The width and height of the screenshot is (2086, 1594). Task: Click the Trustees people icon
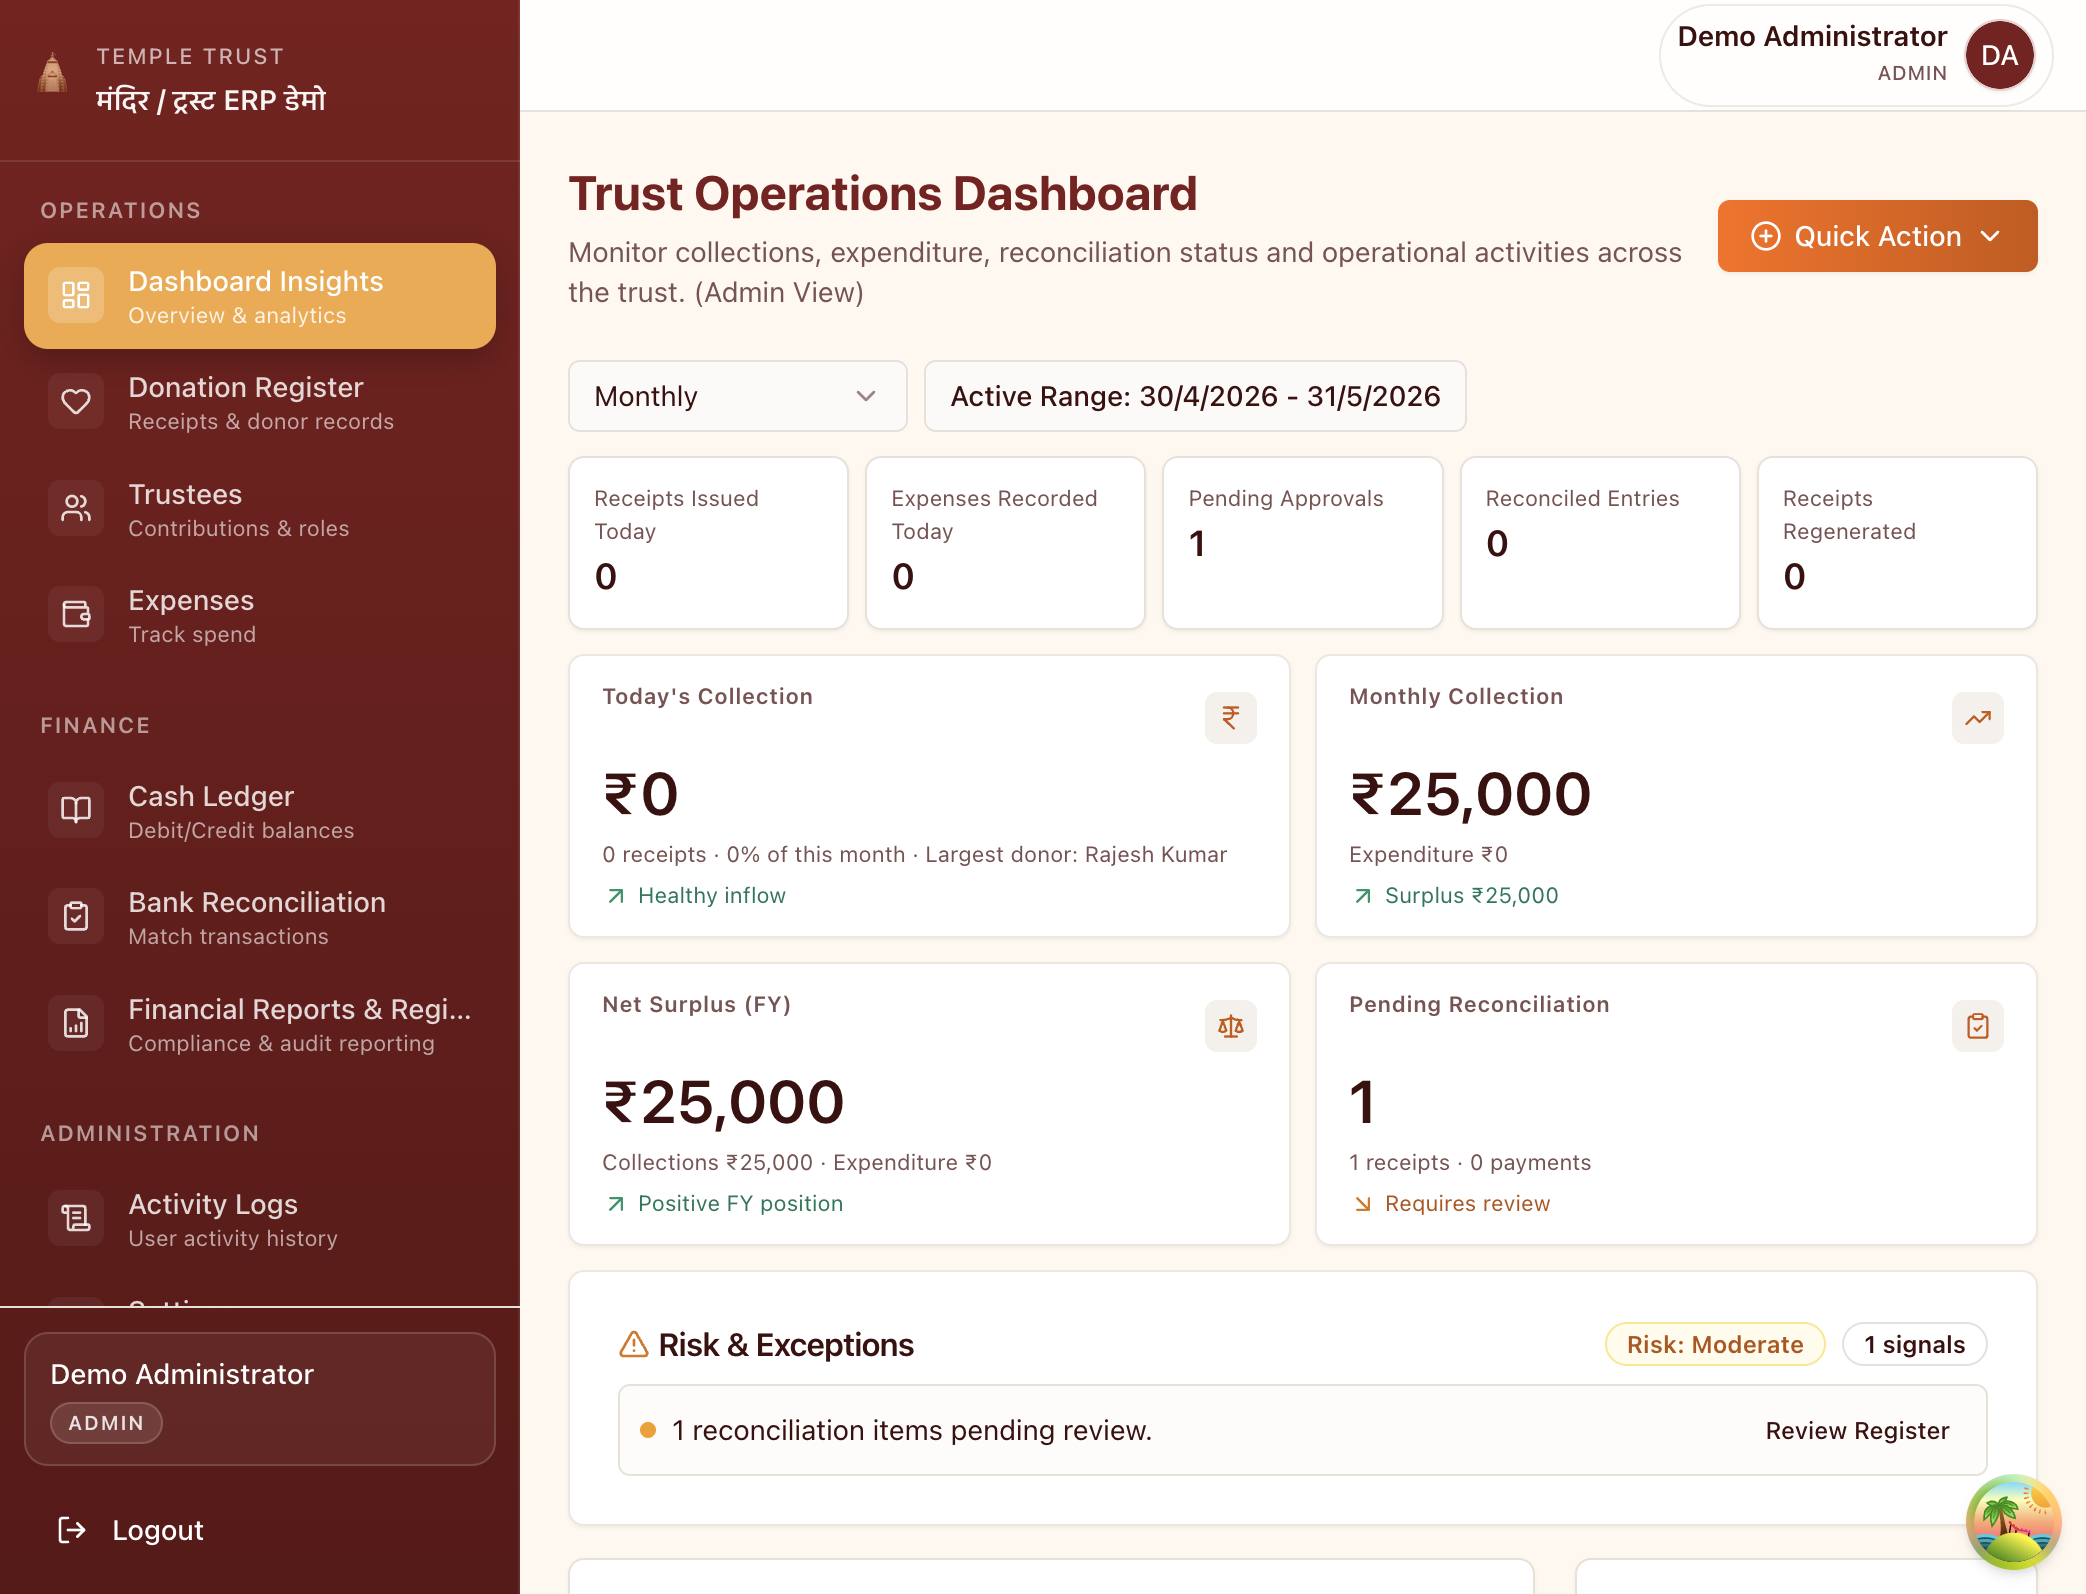click(76, 508)
